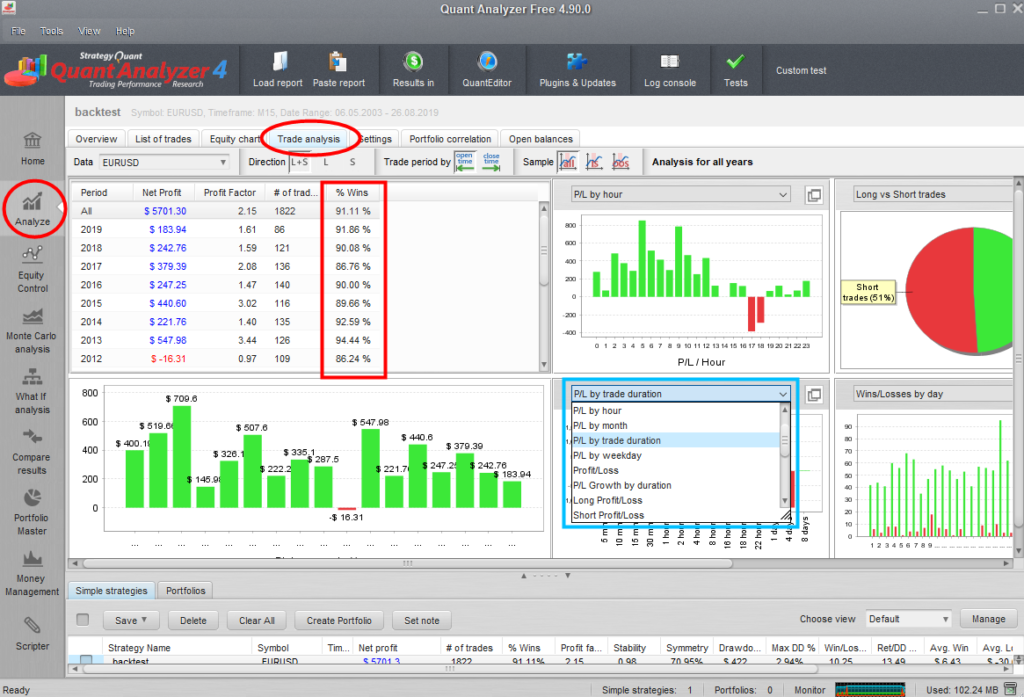Click the Quant Analyzer 4 logo
The height and width of the screenshot is (697, 1024).
coord(118,70)
